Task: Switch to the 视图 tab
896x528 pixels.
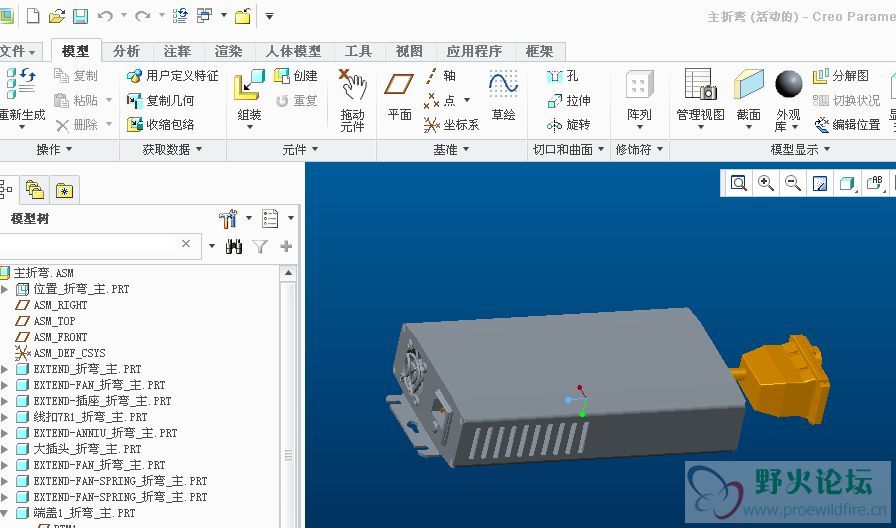Action: 409,51
